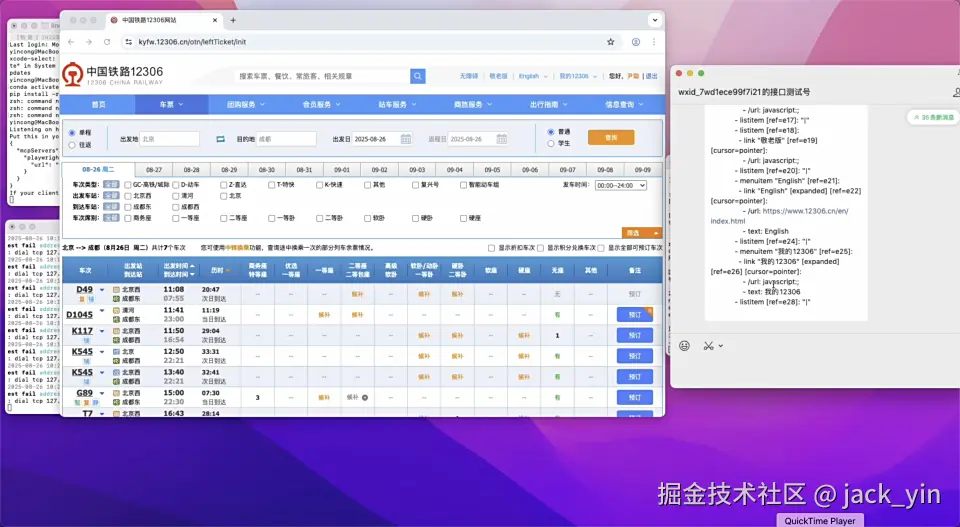Book train D1045 with 预订
The width and height of the screenshot is (960, 527).
[635, 315]
